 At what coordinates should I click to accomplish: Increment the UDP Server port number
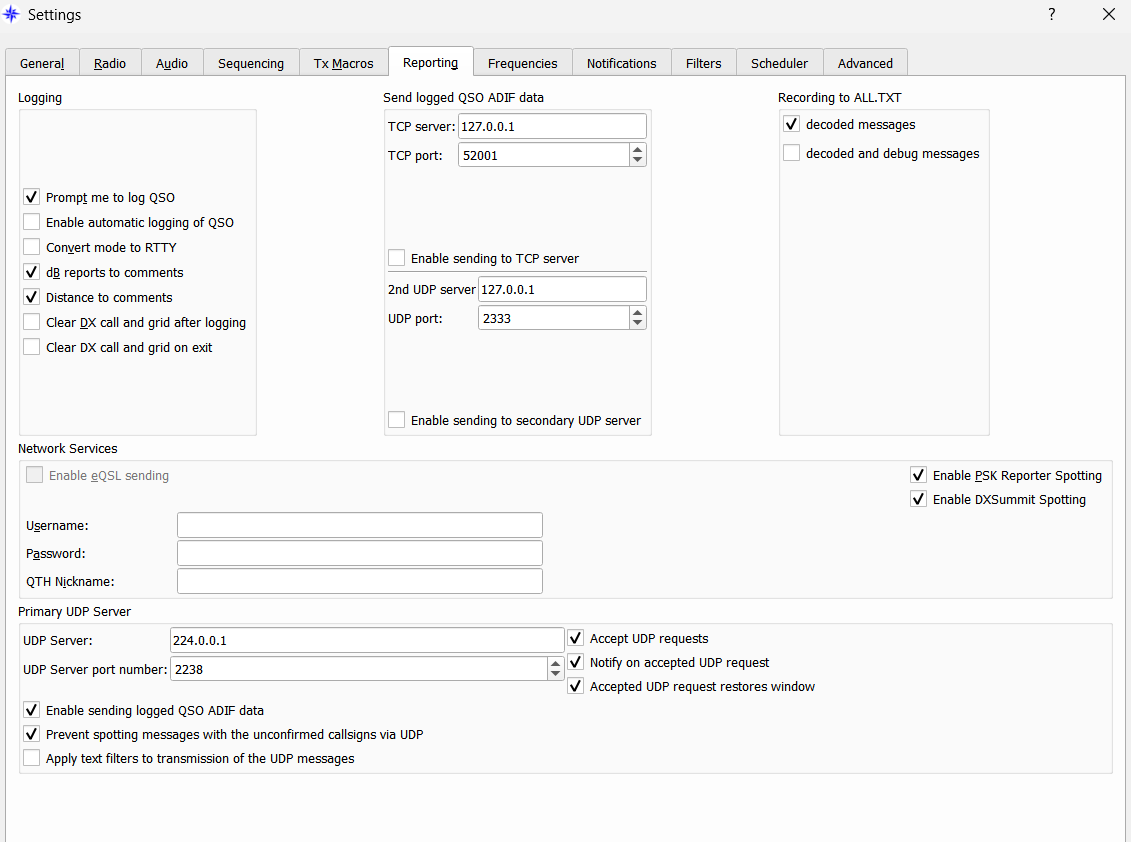555,664
